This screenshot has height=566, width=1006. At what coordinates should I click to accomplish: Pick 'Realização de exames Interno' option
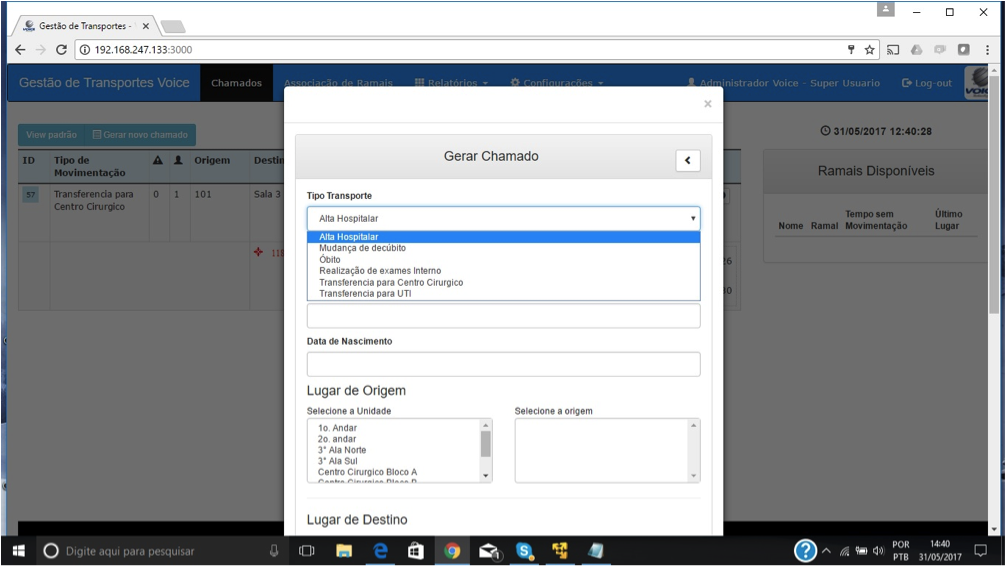click(380, 271)
